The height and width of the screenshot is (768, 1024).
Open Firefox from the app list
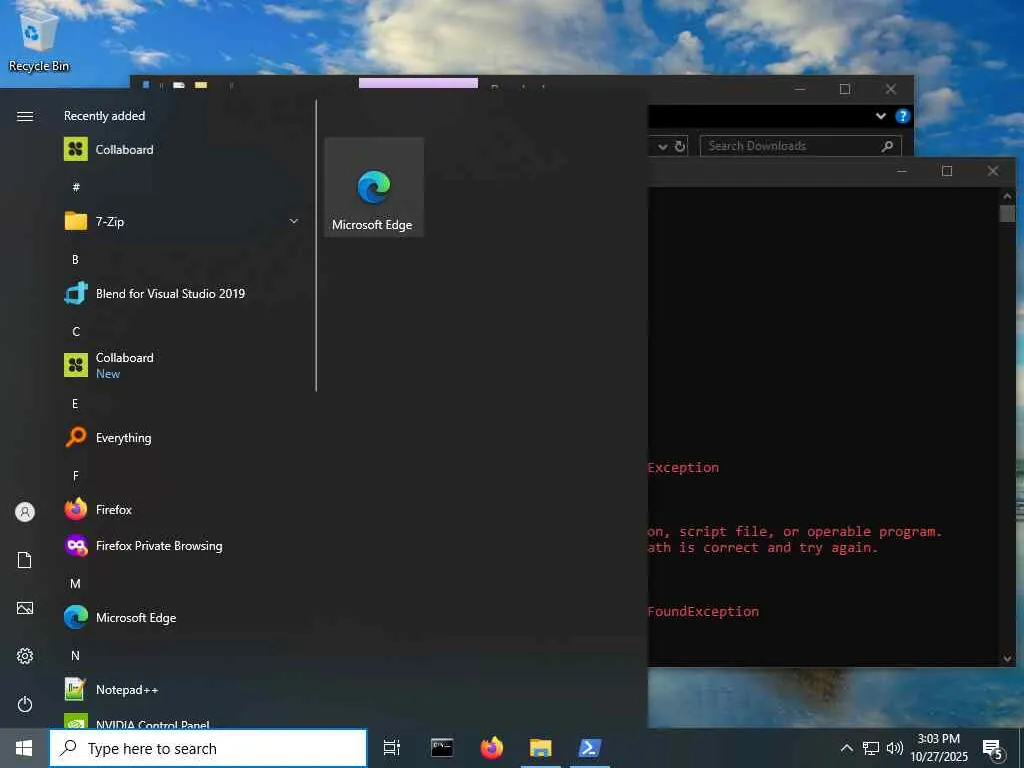click(183, 509)
